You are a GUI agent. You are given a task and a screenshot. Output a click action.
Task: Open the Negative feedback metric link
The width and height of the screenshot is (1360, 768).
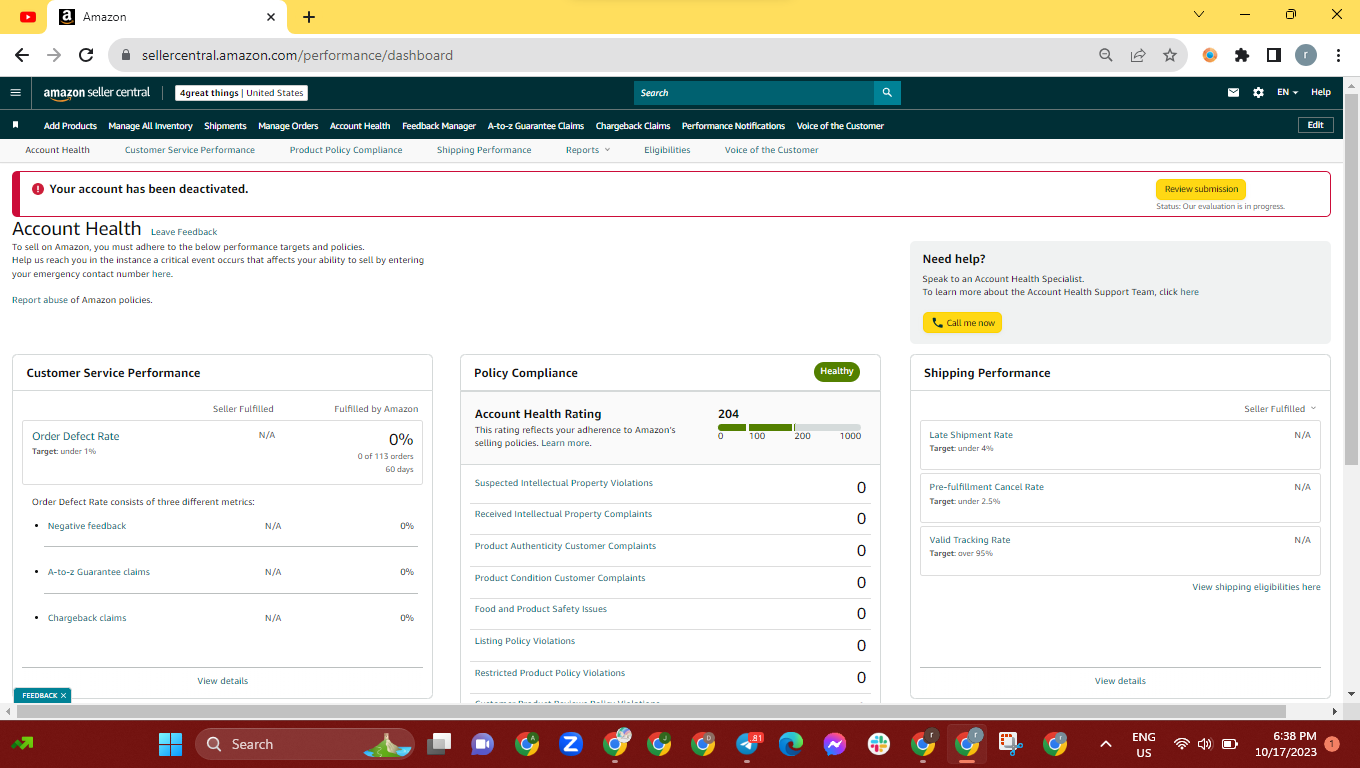coord(87,526)
